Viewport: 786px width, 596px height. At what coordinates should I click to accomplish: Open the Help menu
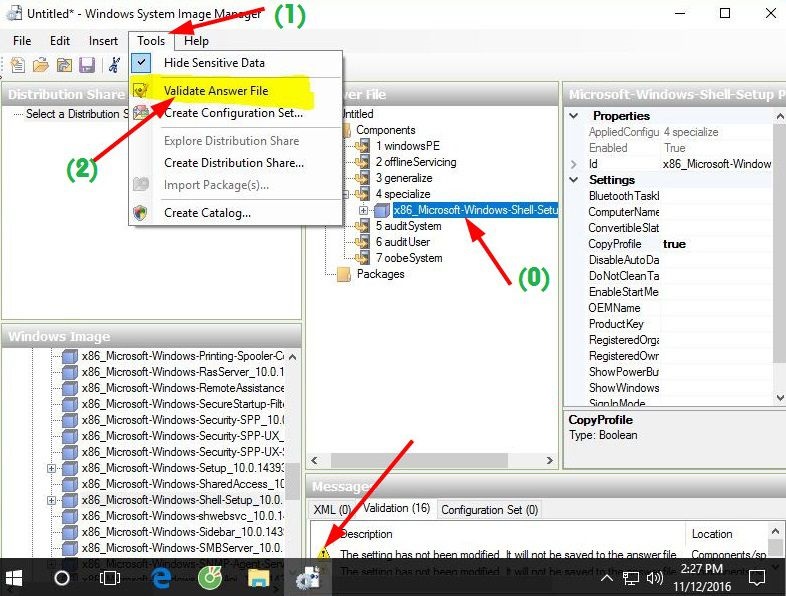point(196,41)
